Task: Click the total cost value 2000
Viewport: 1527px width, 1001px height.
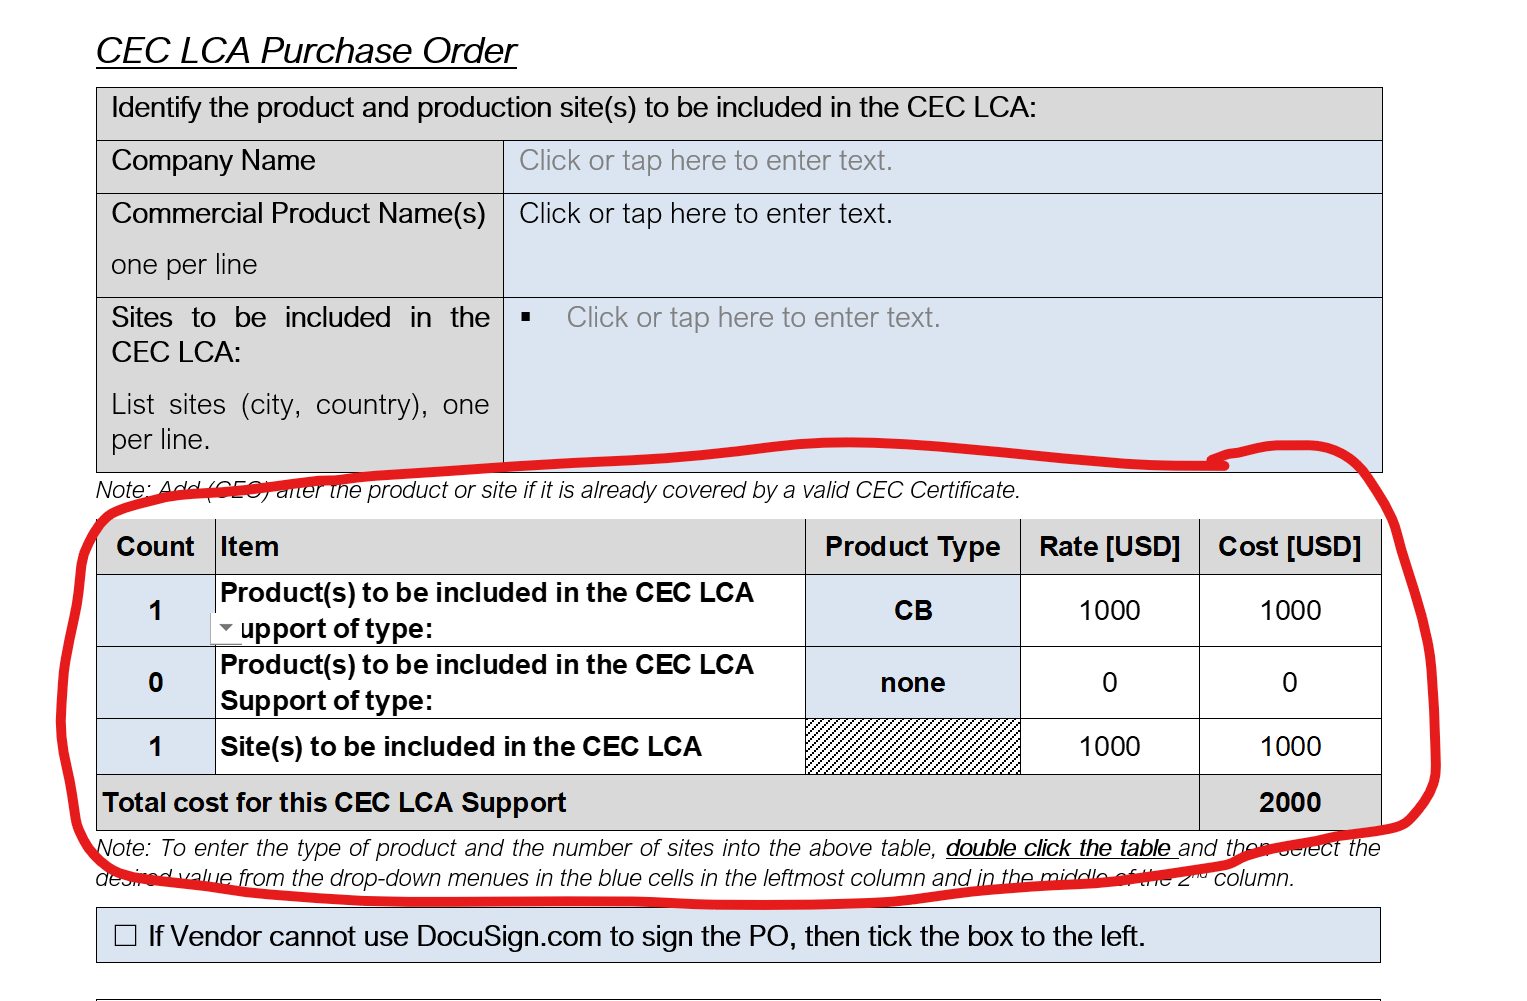Action: click(1289, 803)
